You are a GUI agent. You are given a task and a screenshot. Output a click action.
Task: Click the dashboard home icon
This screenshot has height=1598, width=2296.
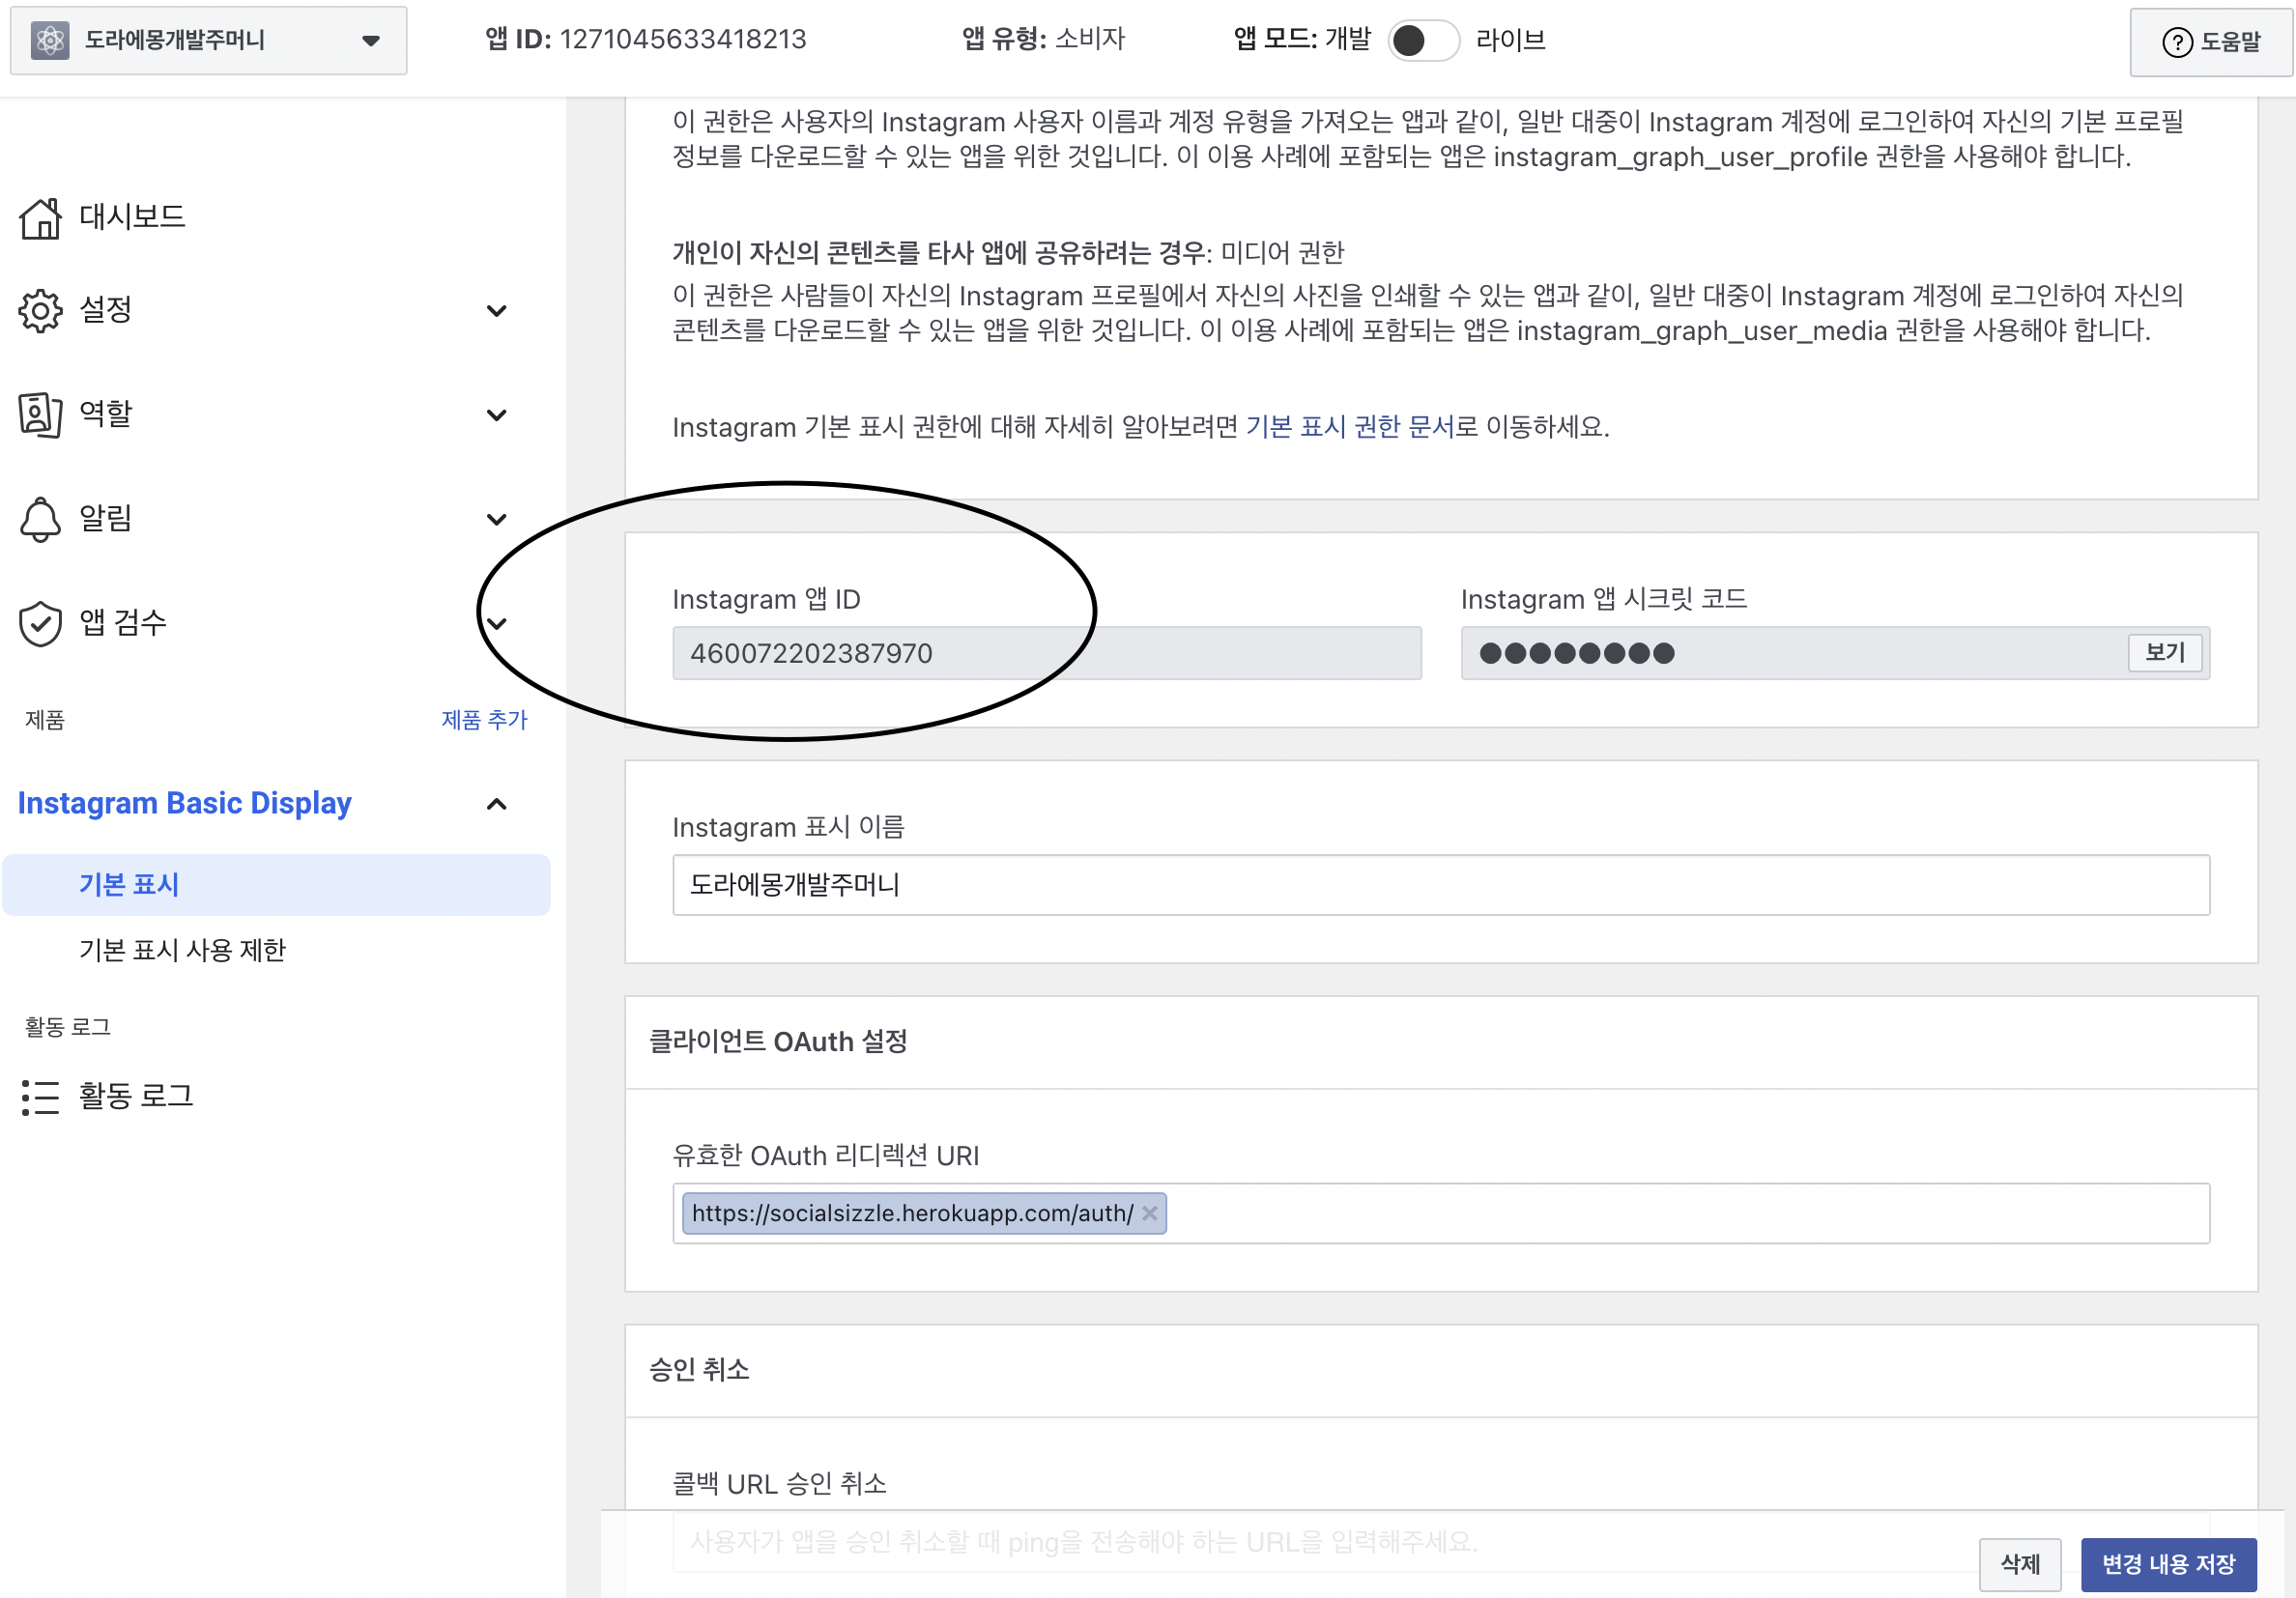[x=40, y=217]
